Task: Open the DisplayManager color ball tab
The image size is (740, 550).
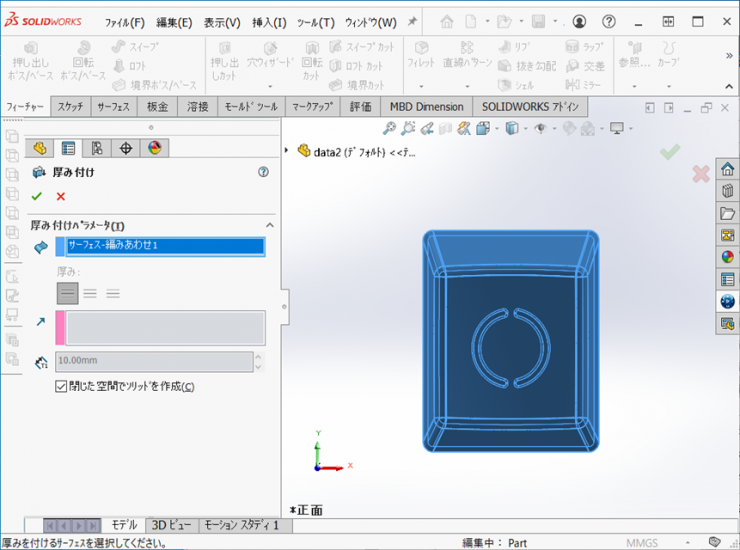Action: point(154,148)
